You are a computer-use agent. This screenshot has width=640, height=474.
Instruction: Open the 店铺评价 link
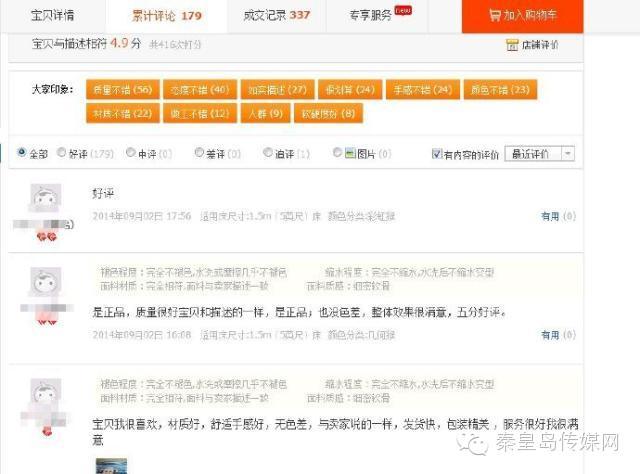tap(540, 45)
